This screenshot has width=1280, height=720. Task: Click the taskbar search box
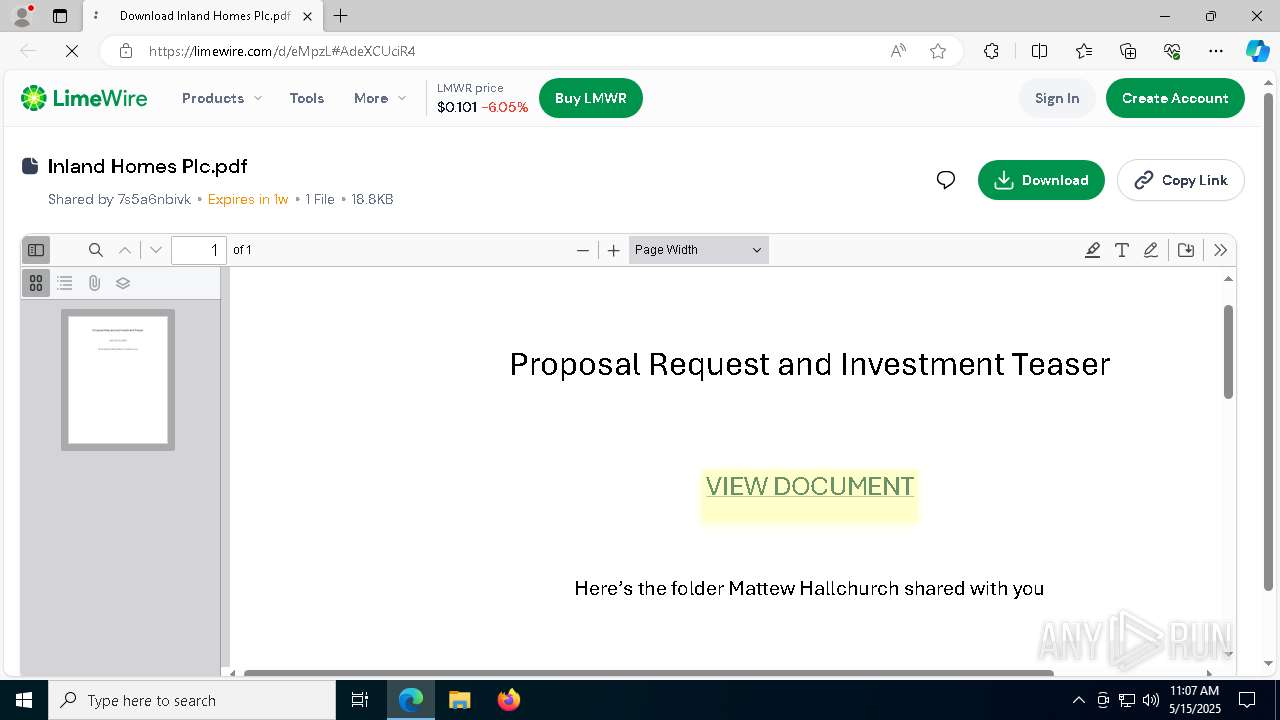click(192, 700)
